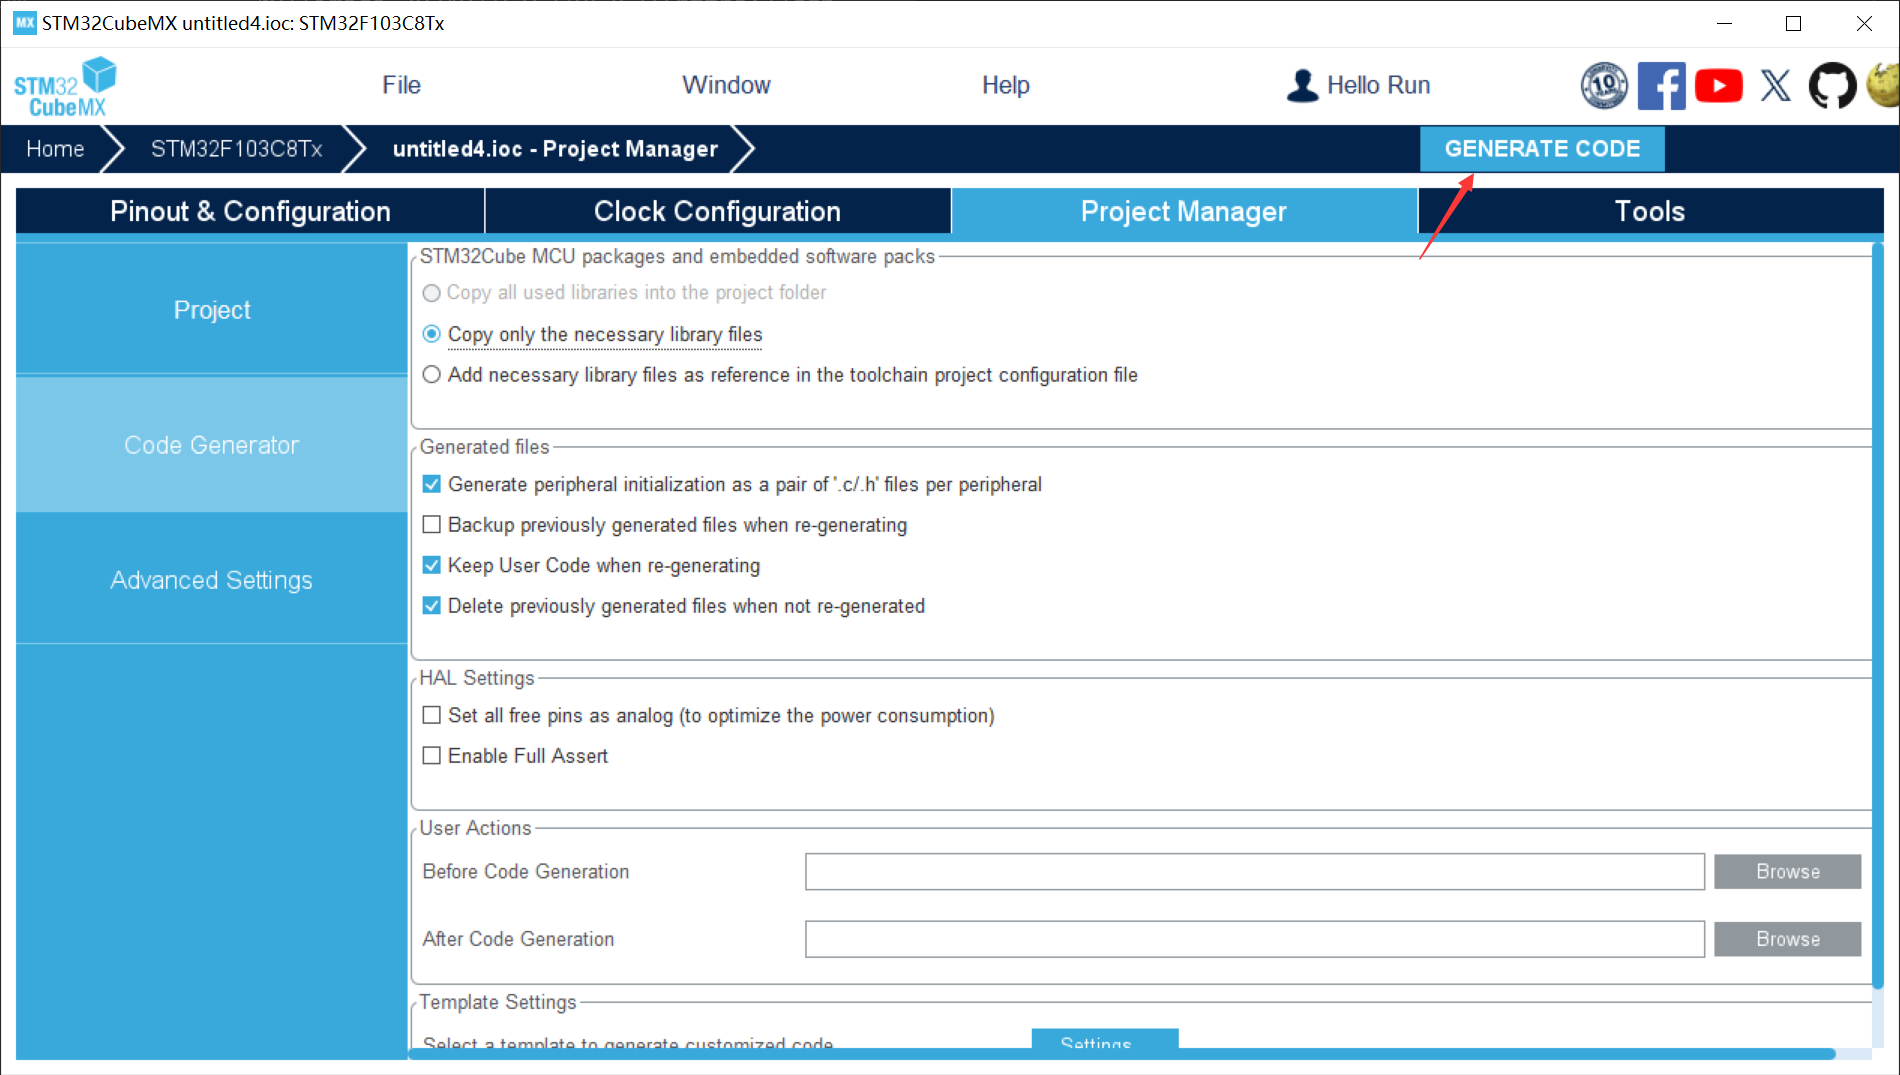
Task: Go to Home breadcrumb
Action: [55, 149]
